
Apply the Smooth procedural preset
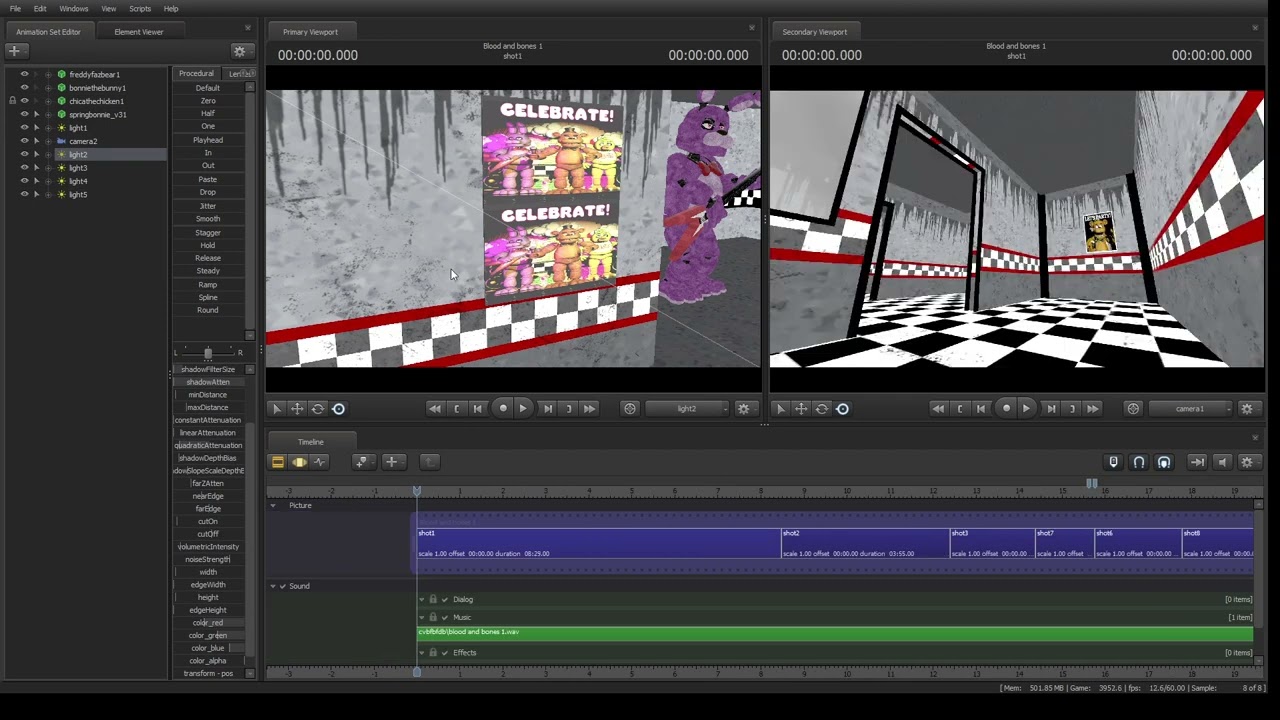click(x=208, y=219)
